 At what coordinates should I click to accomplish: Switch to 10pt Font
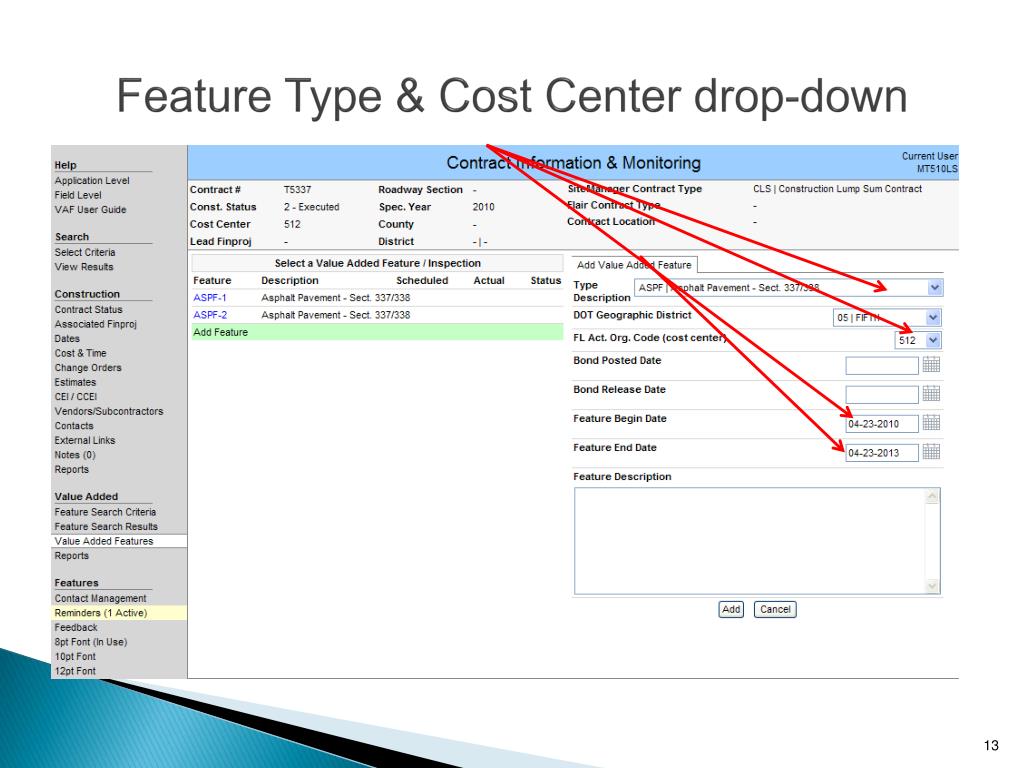[74, 656]
